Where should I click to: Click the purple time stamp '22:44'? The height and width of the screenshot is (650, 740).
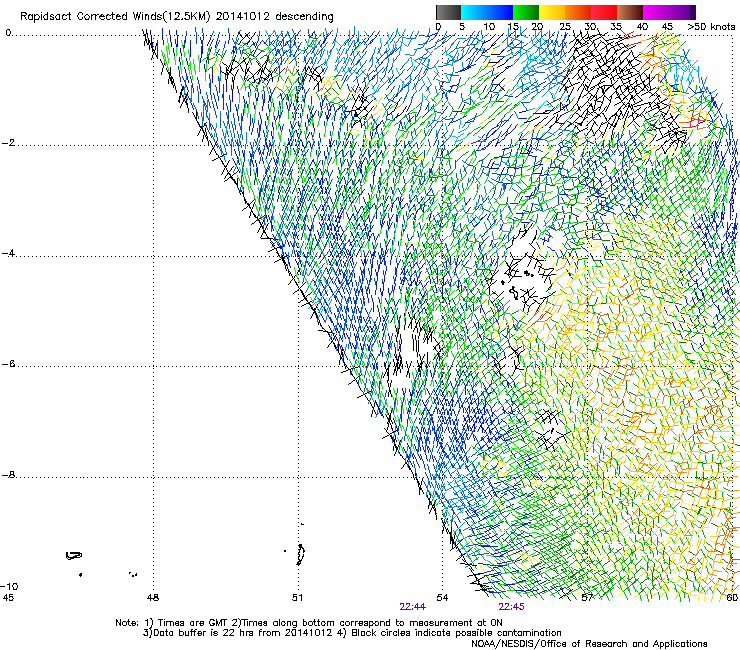click(x=412, y=607)
